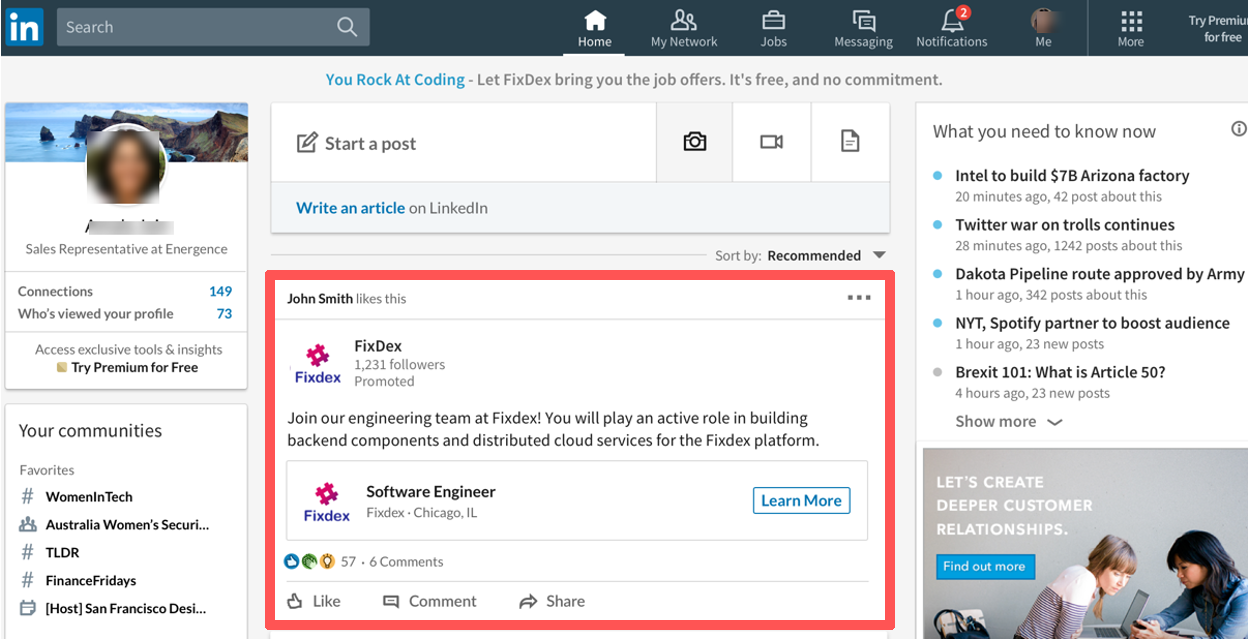Screen dimensions: 1248x641
Task: Like the FixDex promoted post
Action: 314,601
